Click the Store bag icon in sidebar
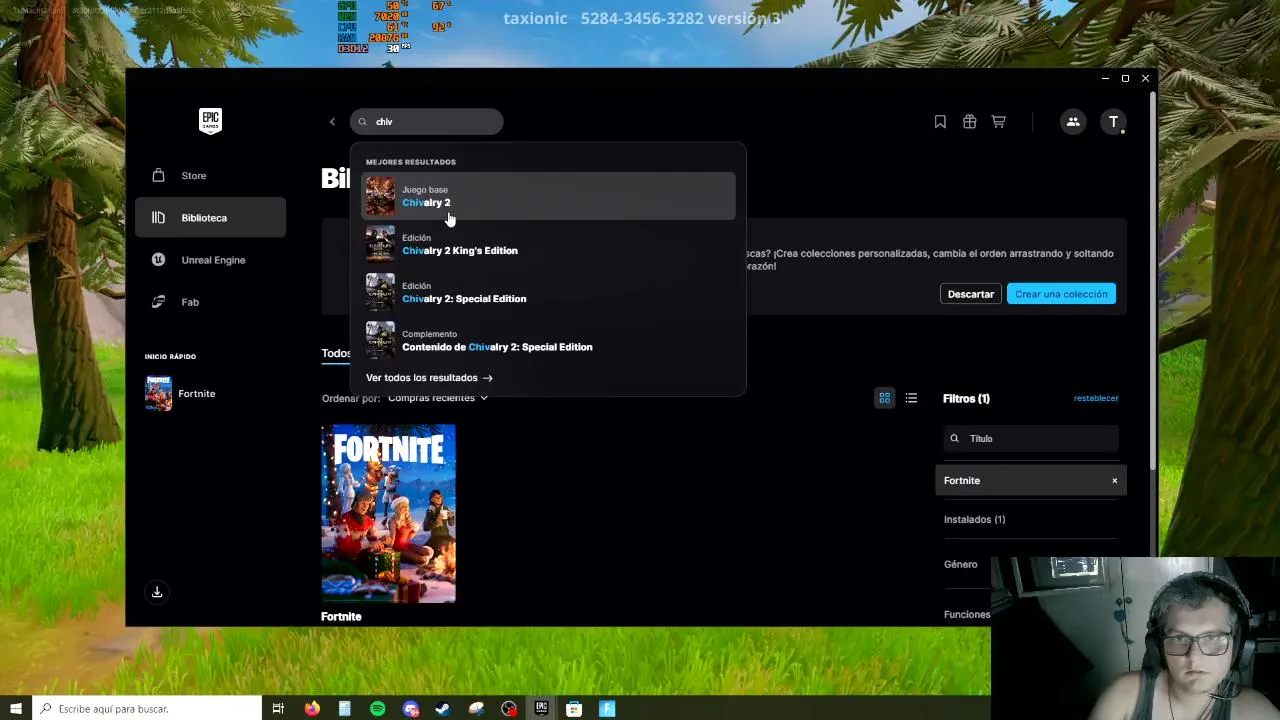 (x=158, y=175)
